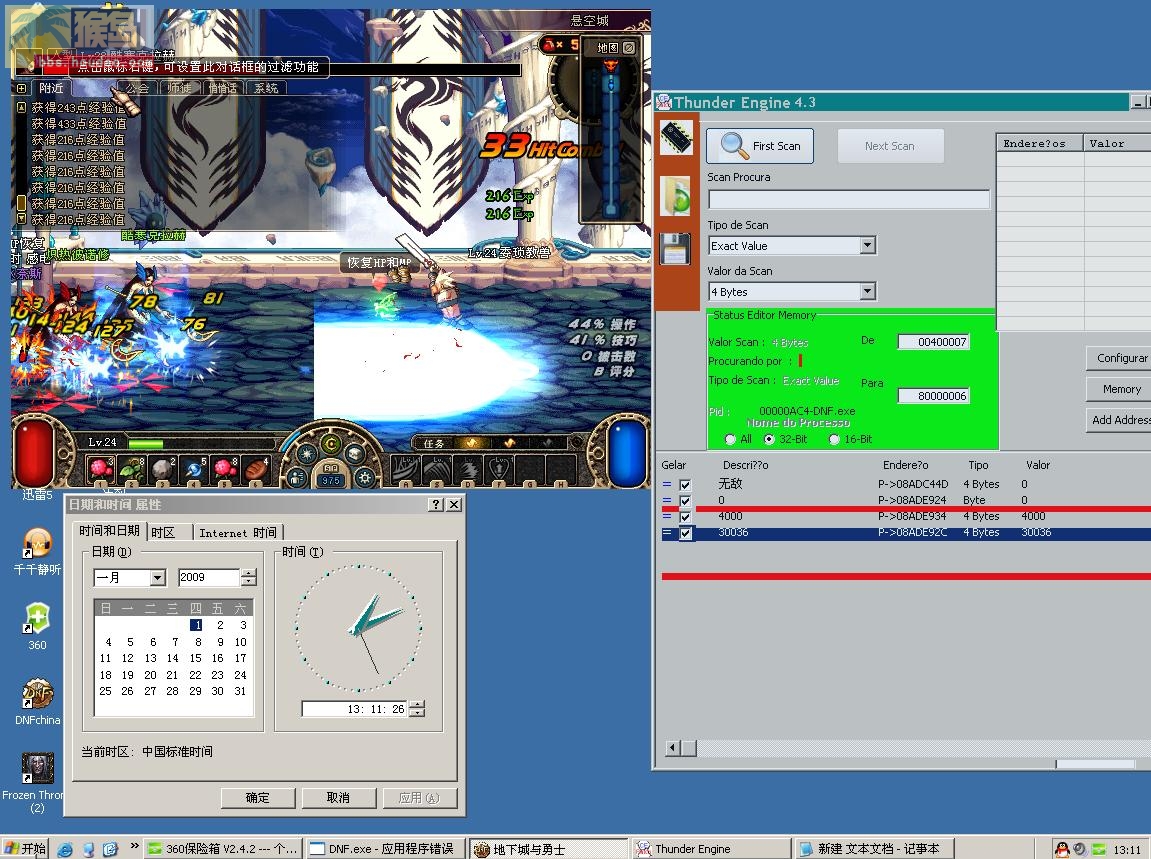Click the floppy disk save icon in Thunder Engine
Screen dimensions: 1151x859
675,249
